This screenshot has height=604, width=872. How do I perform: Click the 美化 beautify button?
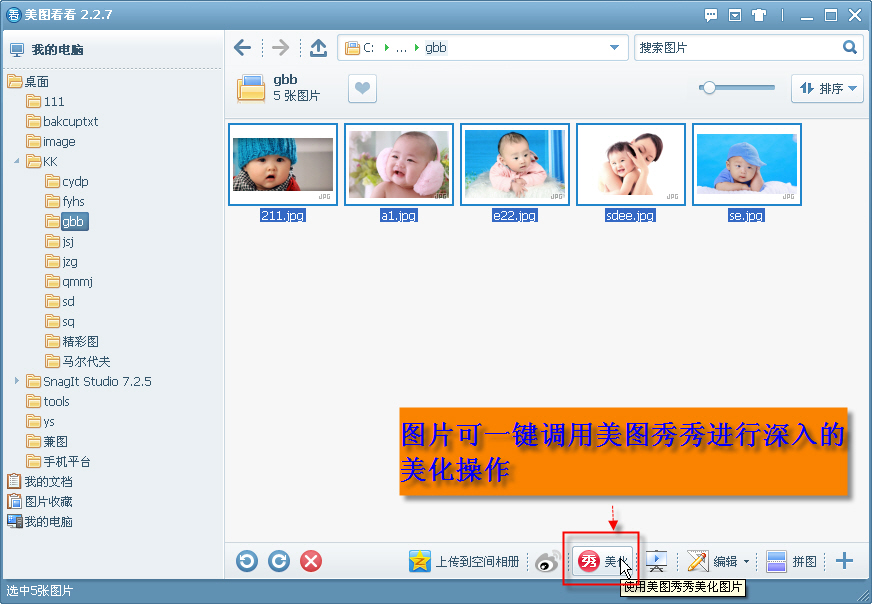[x=602, y=561]
